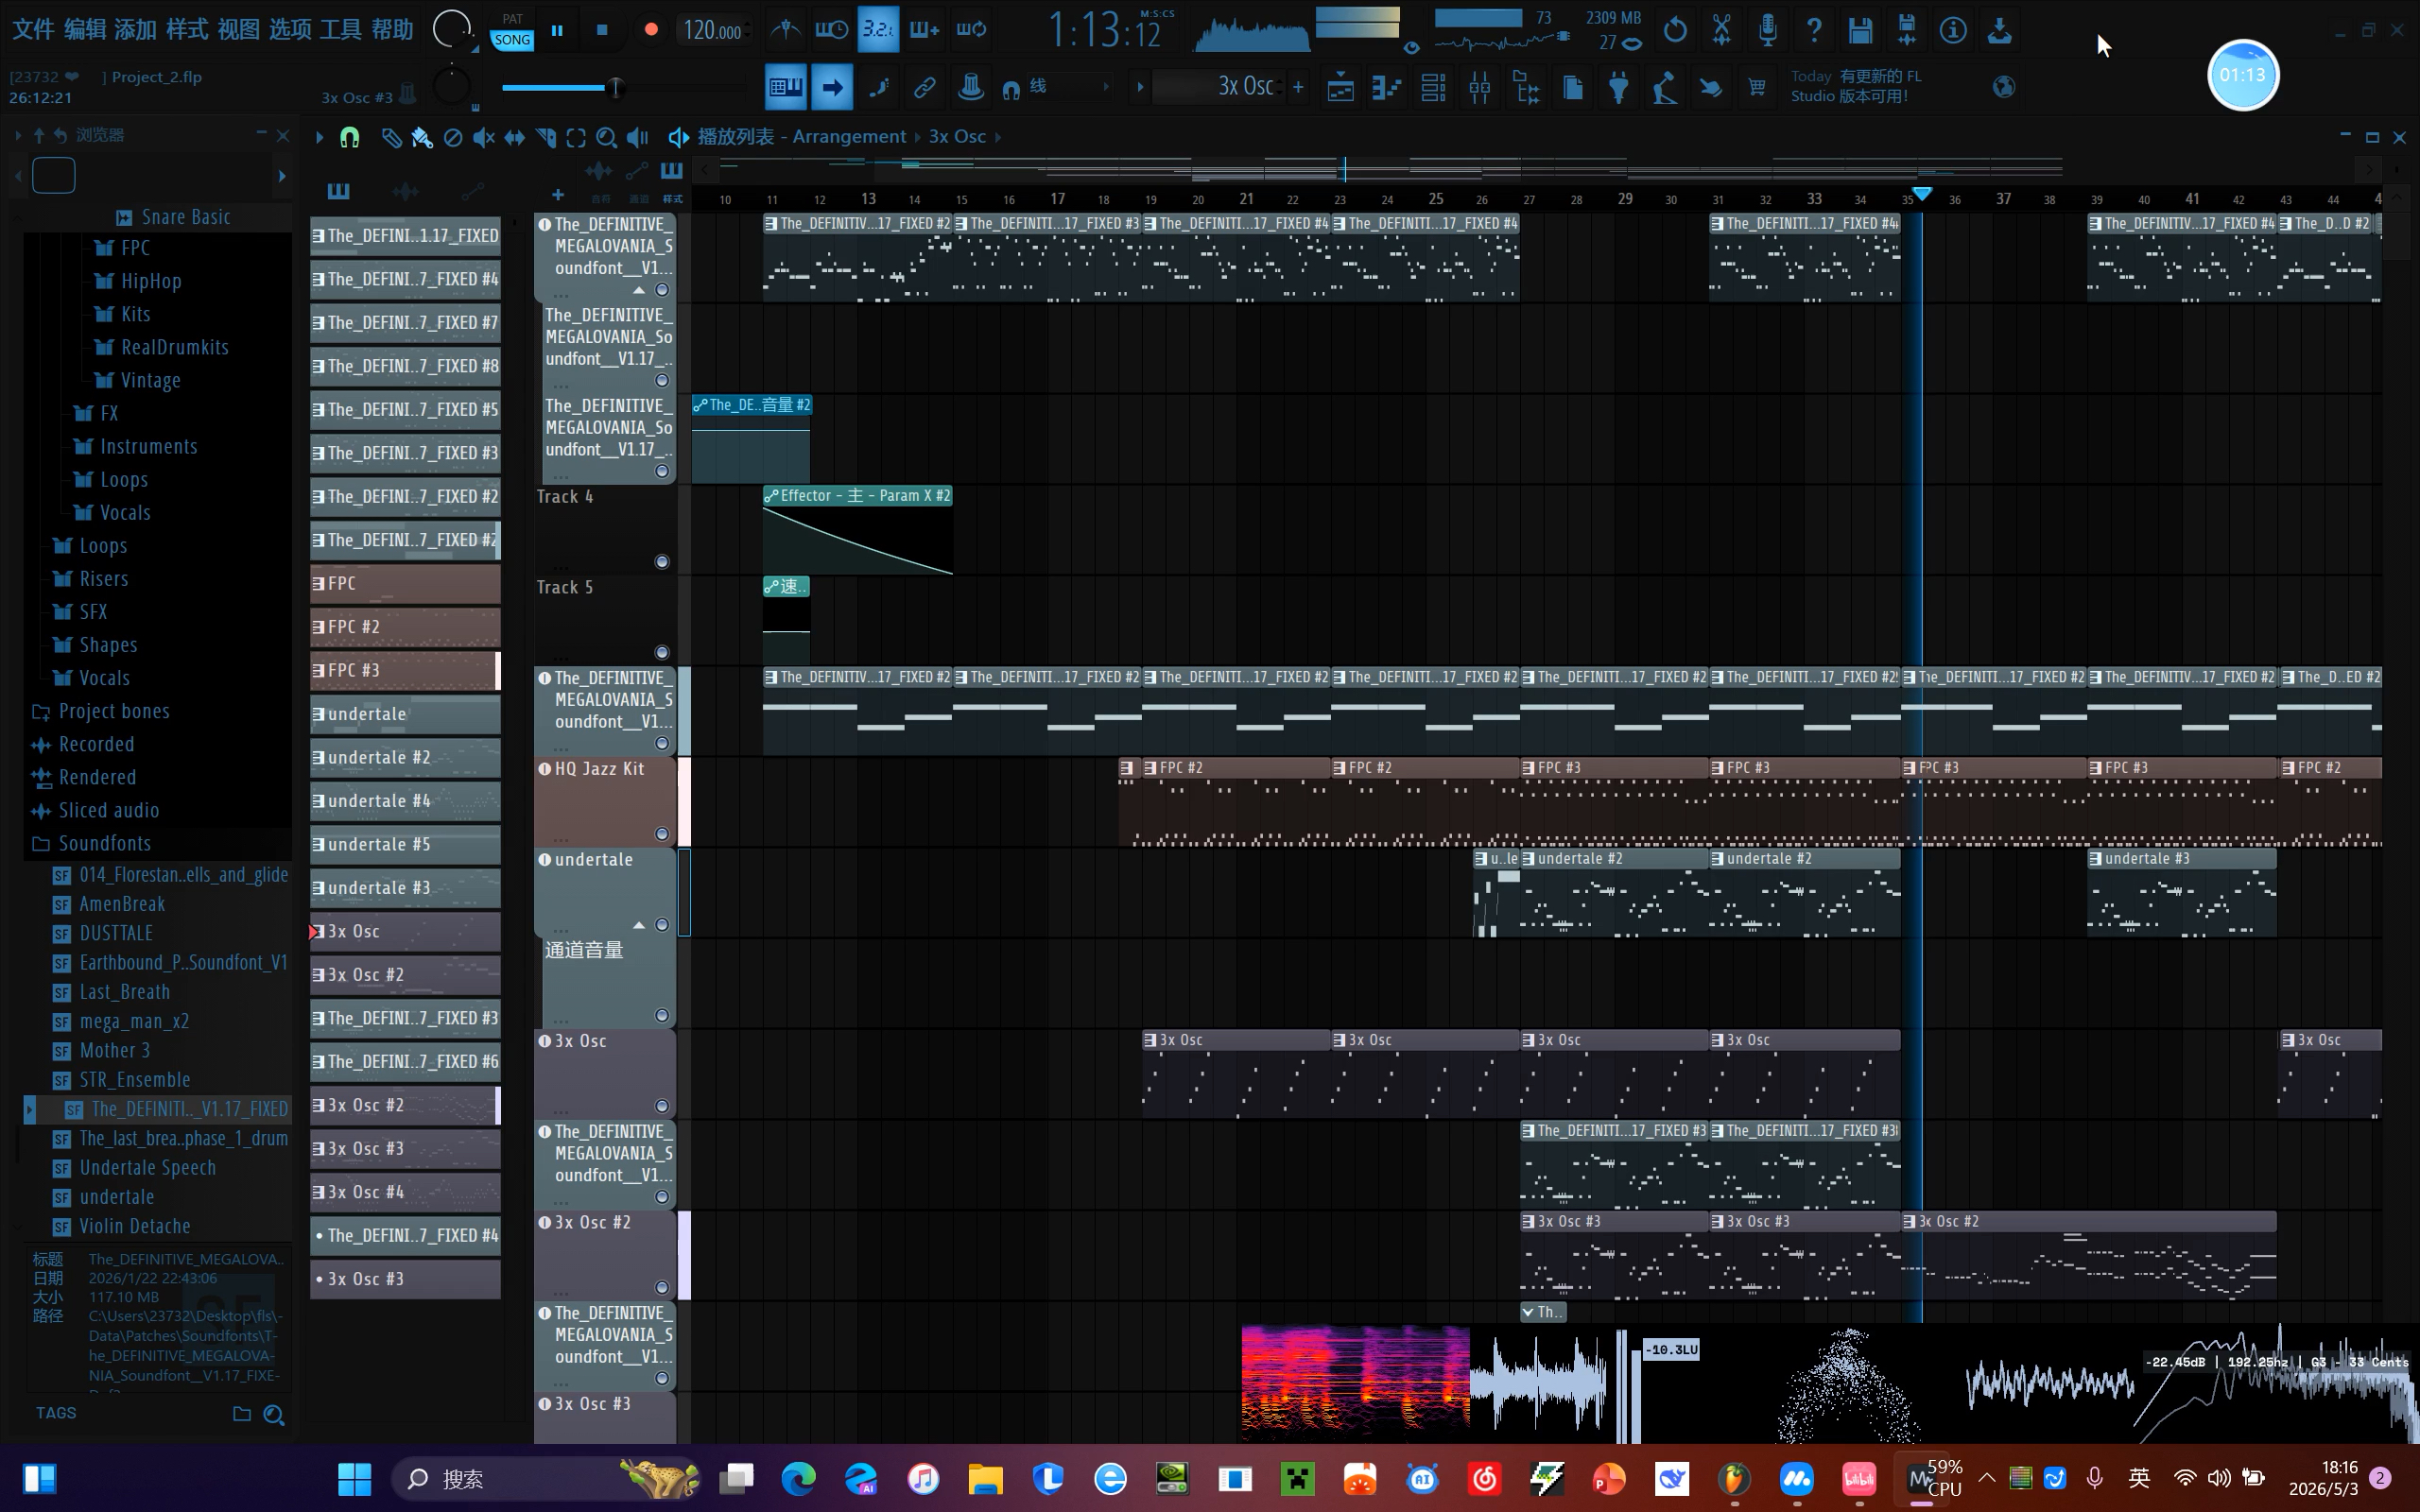Click the browser search icon beside TAGS
This screenshot has height=1512, width=2420.
click(273, 1414)
